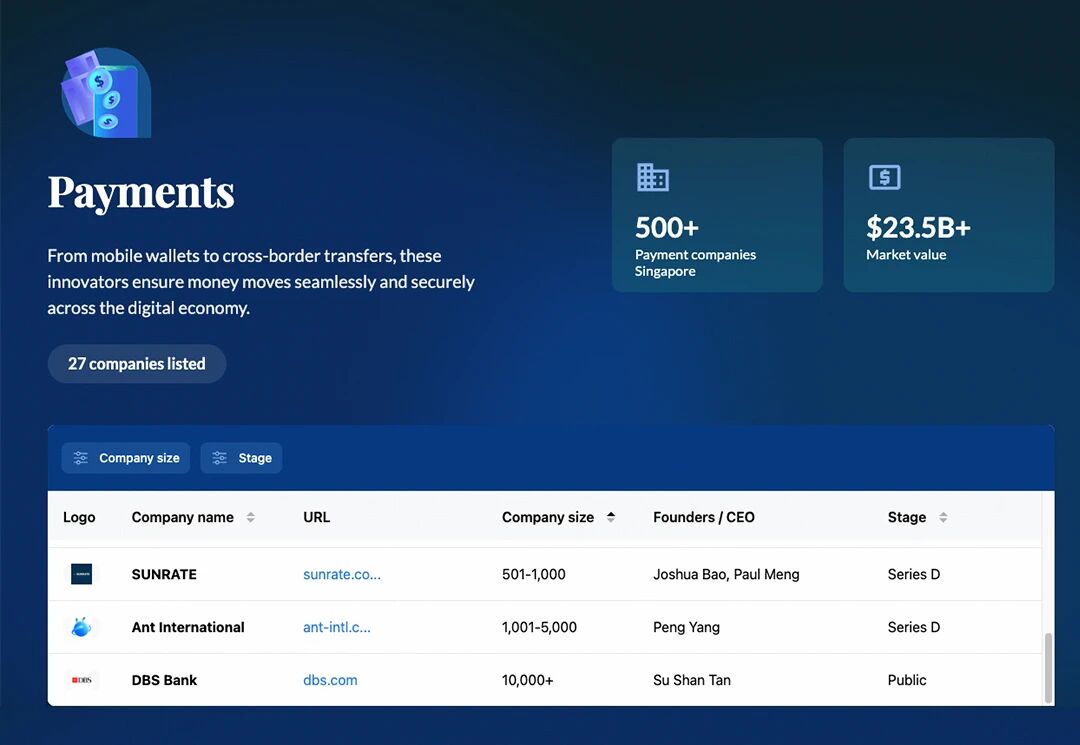This screenshot has height=745, width=1080.
Task: Open the Stage filter
Action: 242,458
